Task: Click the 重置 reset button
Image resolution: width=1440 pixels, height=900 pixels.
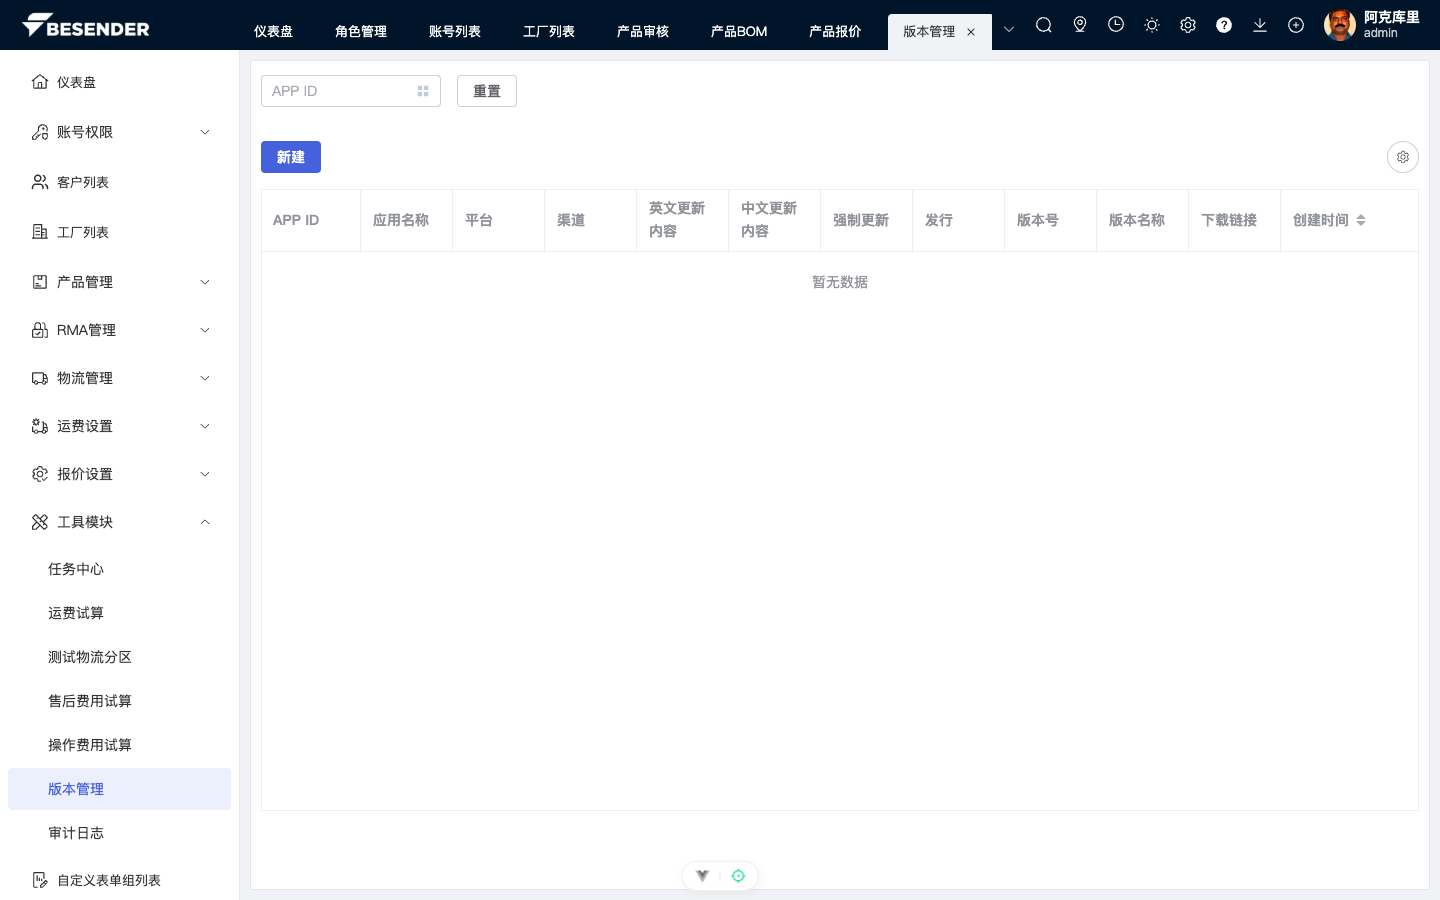Action: click(x=487, y=91)
